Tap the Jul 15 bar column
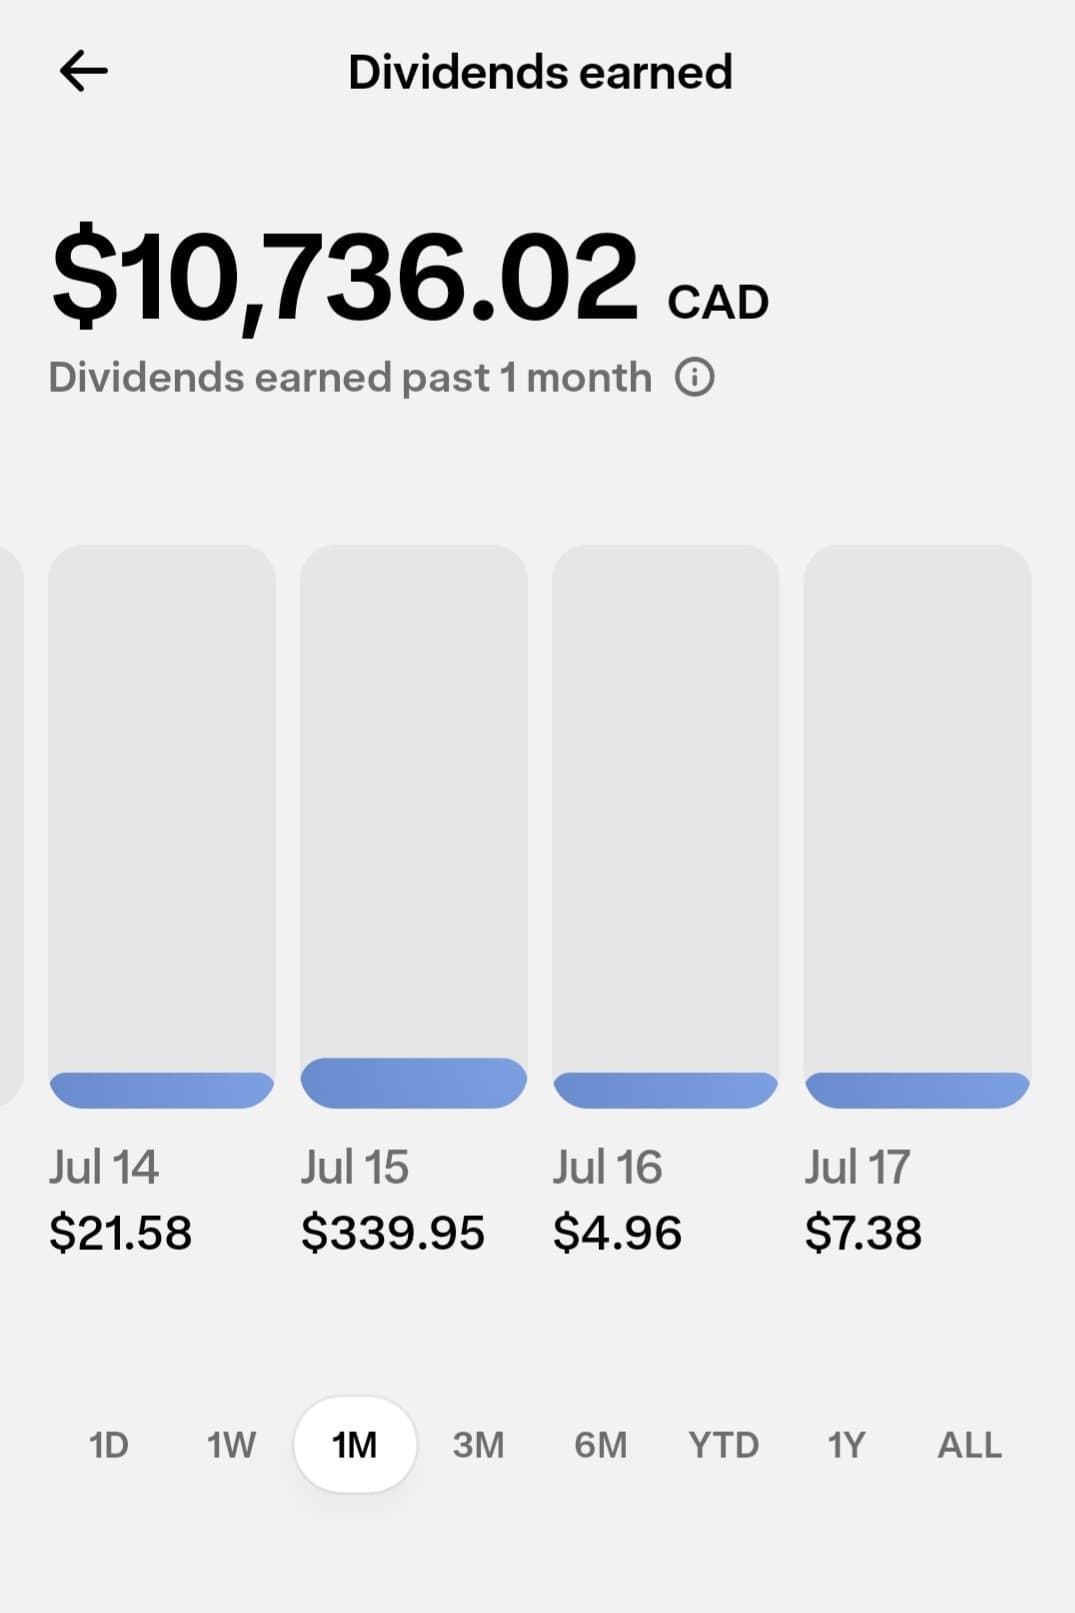This screenshot has height=1613, width=1075. 414,826
